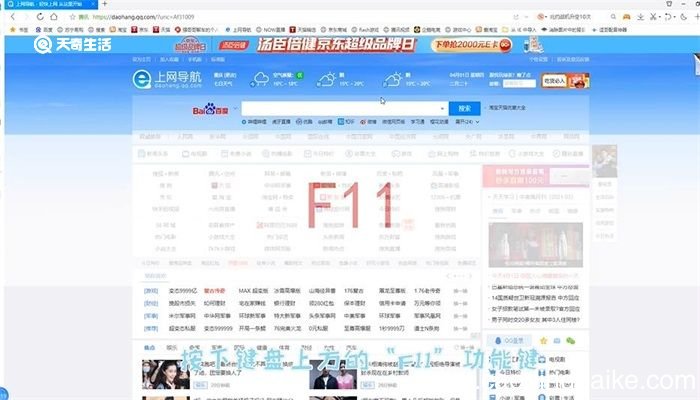Click the green WeChat icon

pyautogui.click(x=571, y=341)
